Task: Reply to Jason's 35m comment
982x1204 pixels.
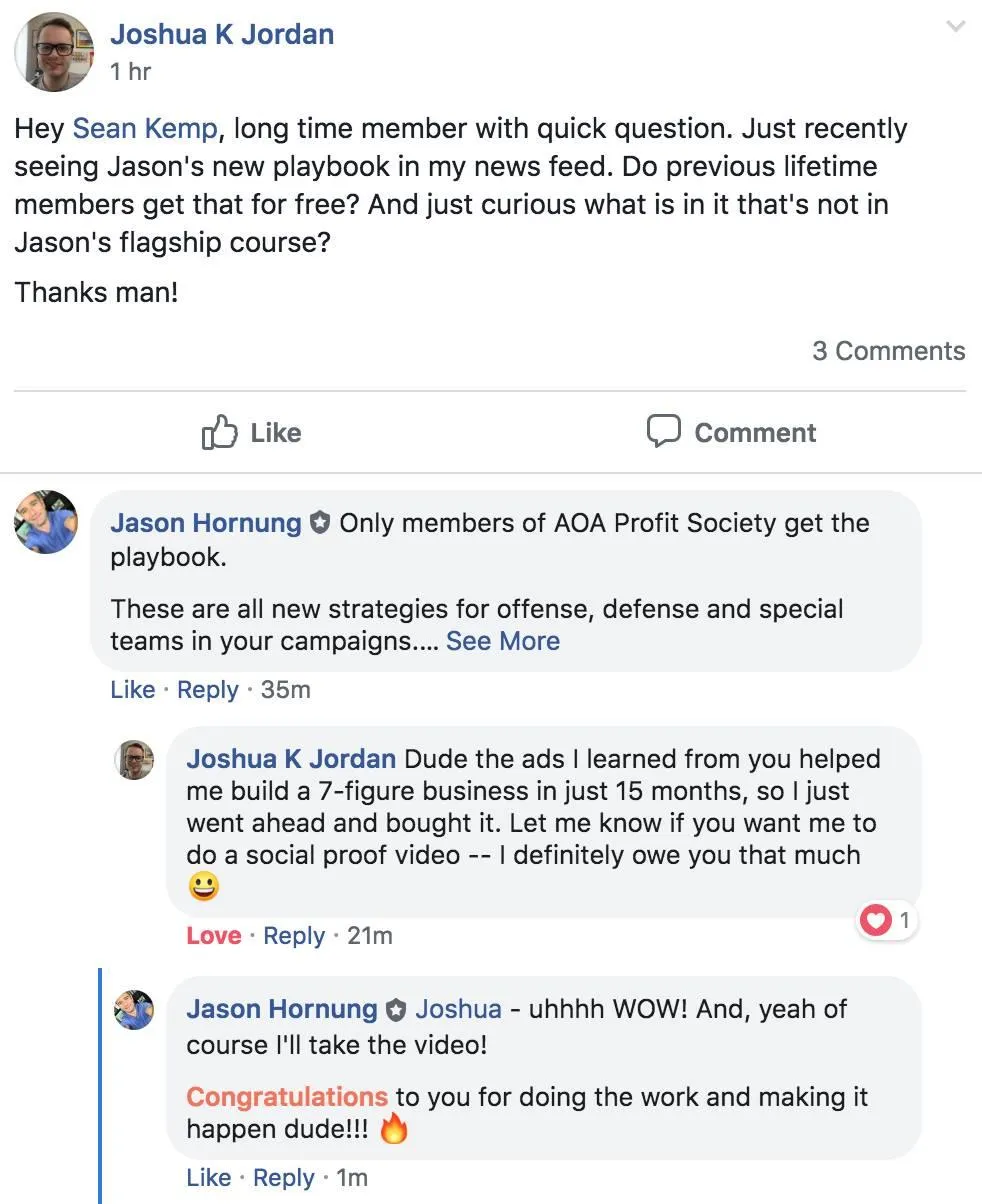Action: click(x=207, y=690)
